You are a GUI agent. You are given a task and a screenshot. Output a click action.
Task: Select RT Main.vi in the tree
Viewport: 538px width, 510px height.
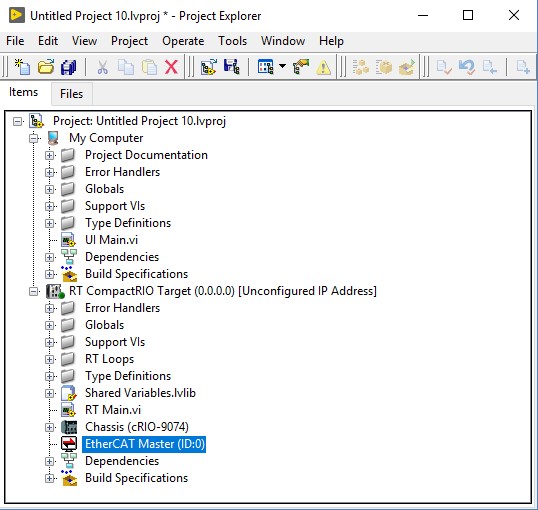113,410
